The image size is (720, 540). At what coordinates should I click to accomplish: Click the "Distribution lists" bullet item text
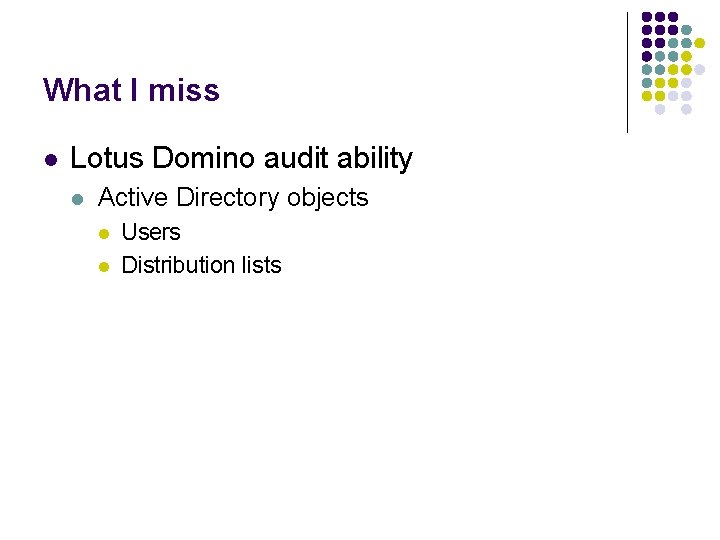pos(201,265)
